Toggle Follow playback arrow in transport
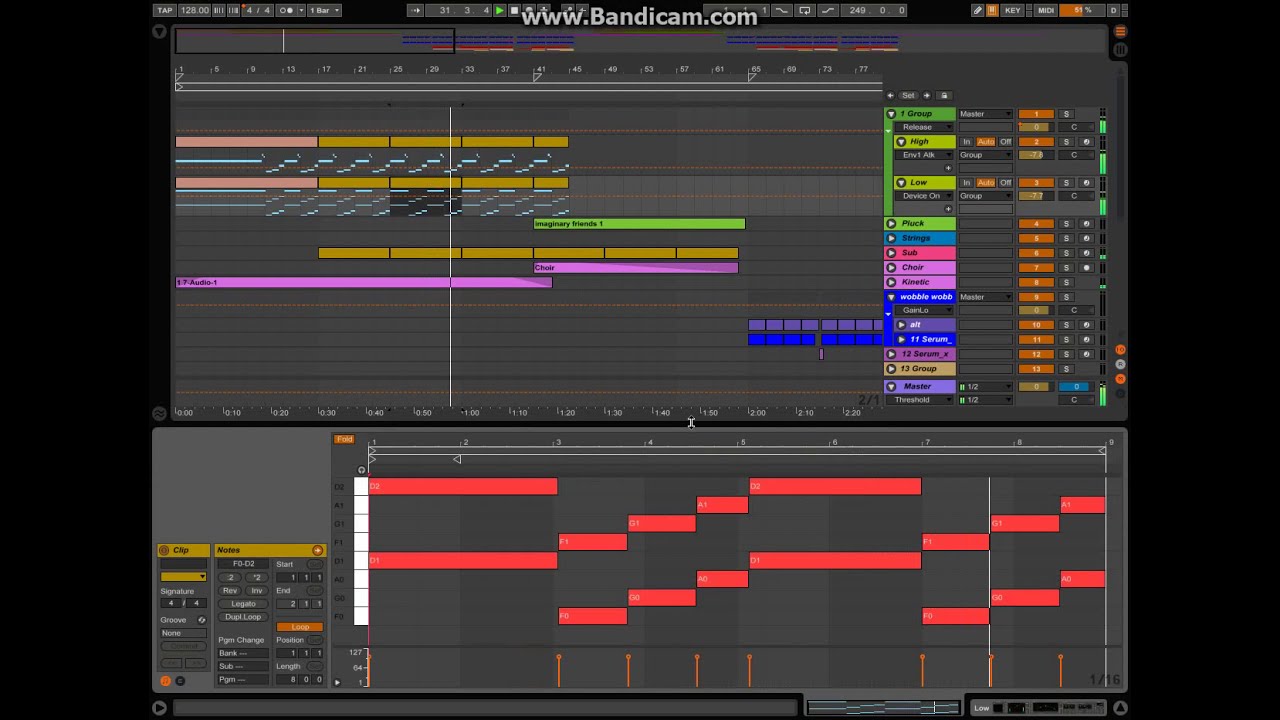Image resolution: width=1280 pixels, height=720 pixels. tap(415, 10)
